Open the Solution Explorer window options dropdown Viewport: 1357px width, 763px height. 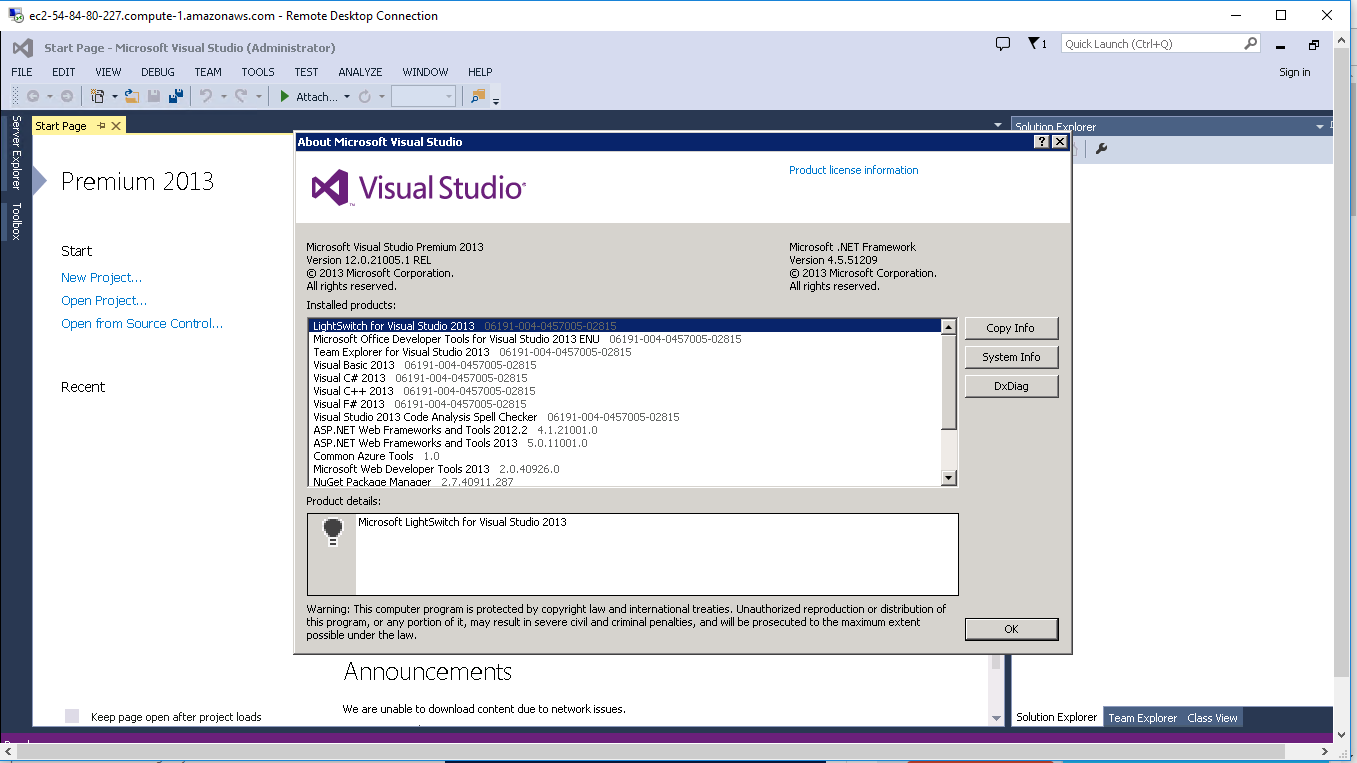(x=1320, y=127)
